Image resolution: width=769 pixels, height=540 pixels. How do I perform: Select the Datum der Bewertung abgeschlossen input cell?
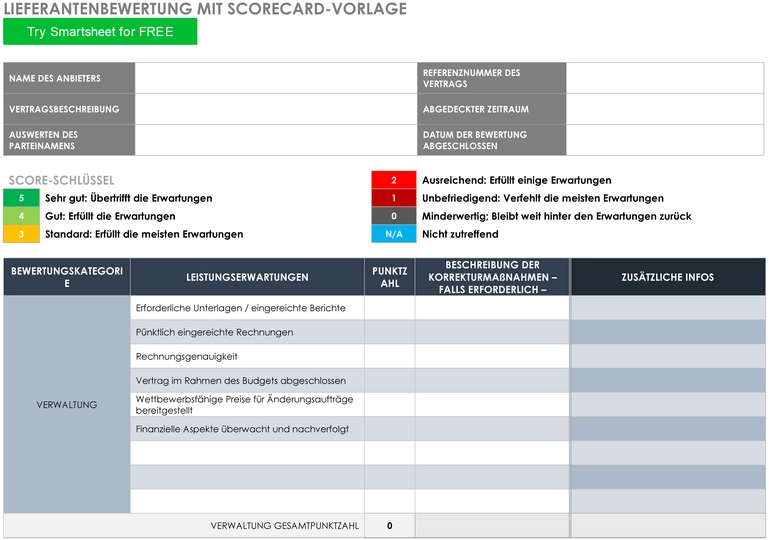pyautogui.click(x=665, y=140)
